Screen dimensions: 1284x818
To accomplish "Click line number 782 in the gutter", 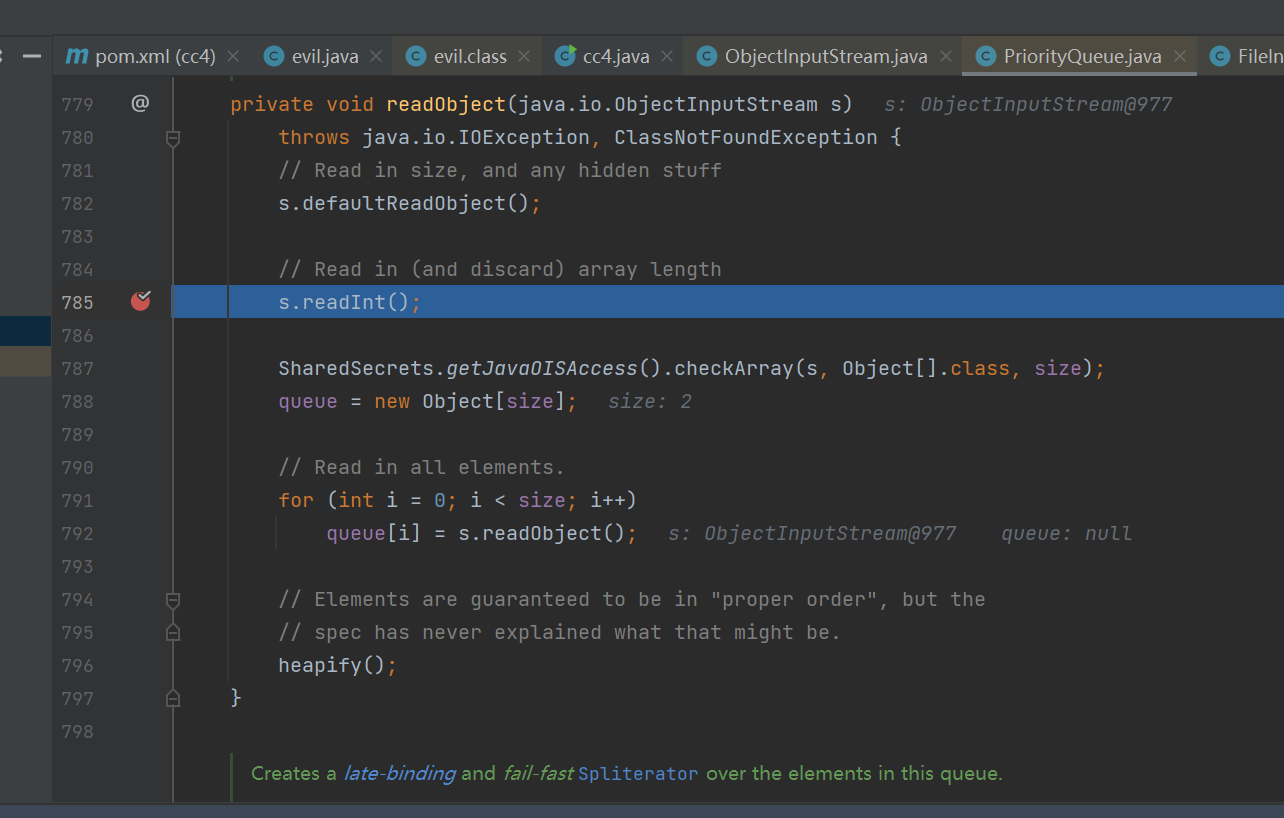I will [77, 203].
